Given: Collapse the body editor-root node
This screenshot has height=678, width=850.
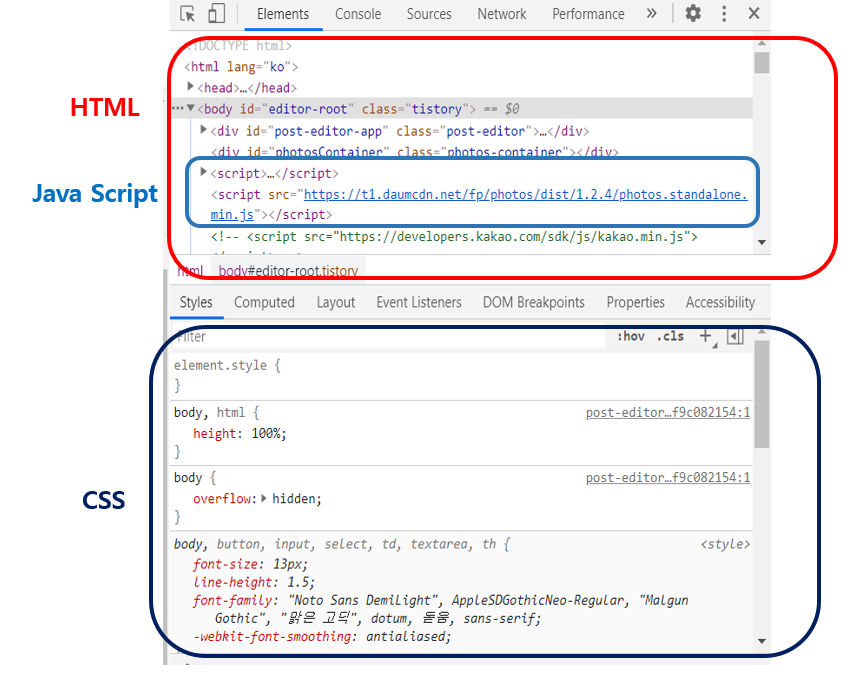Looking at the screenshot, I should tap(191, 108).
